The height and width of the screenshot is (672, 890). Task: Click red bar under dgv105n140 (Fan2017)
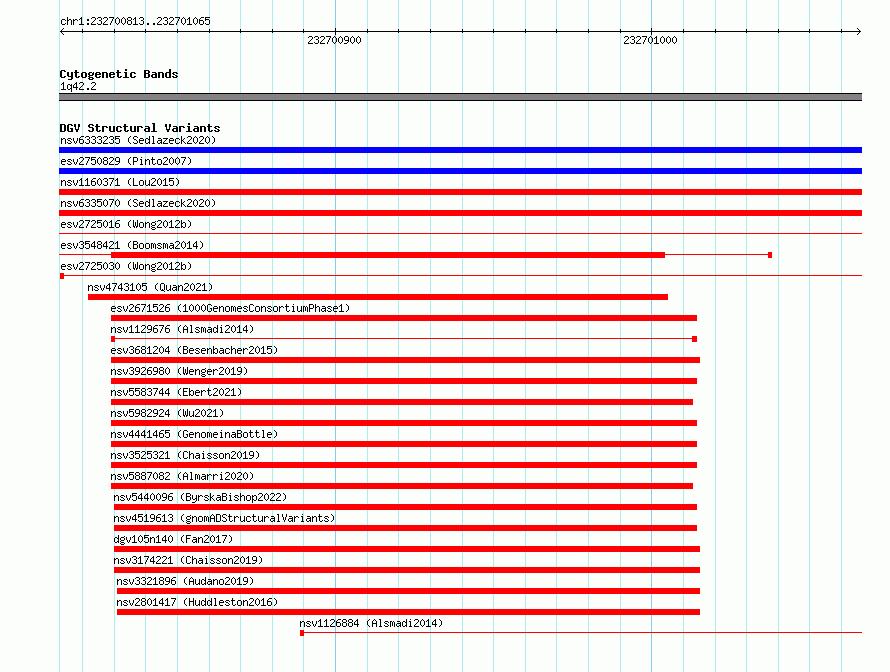click(407, 549)
